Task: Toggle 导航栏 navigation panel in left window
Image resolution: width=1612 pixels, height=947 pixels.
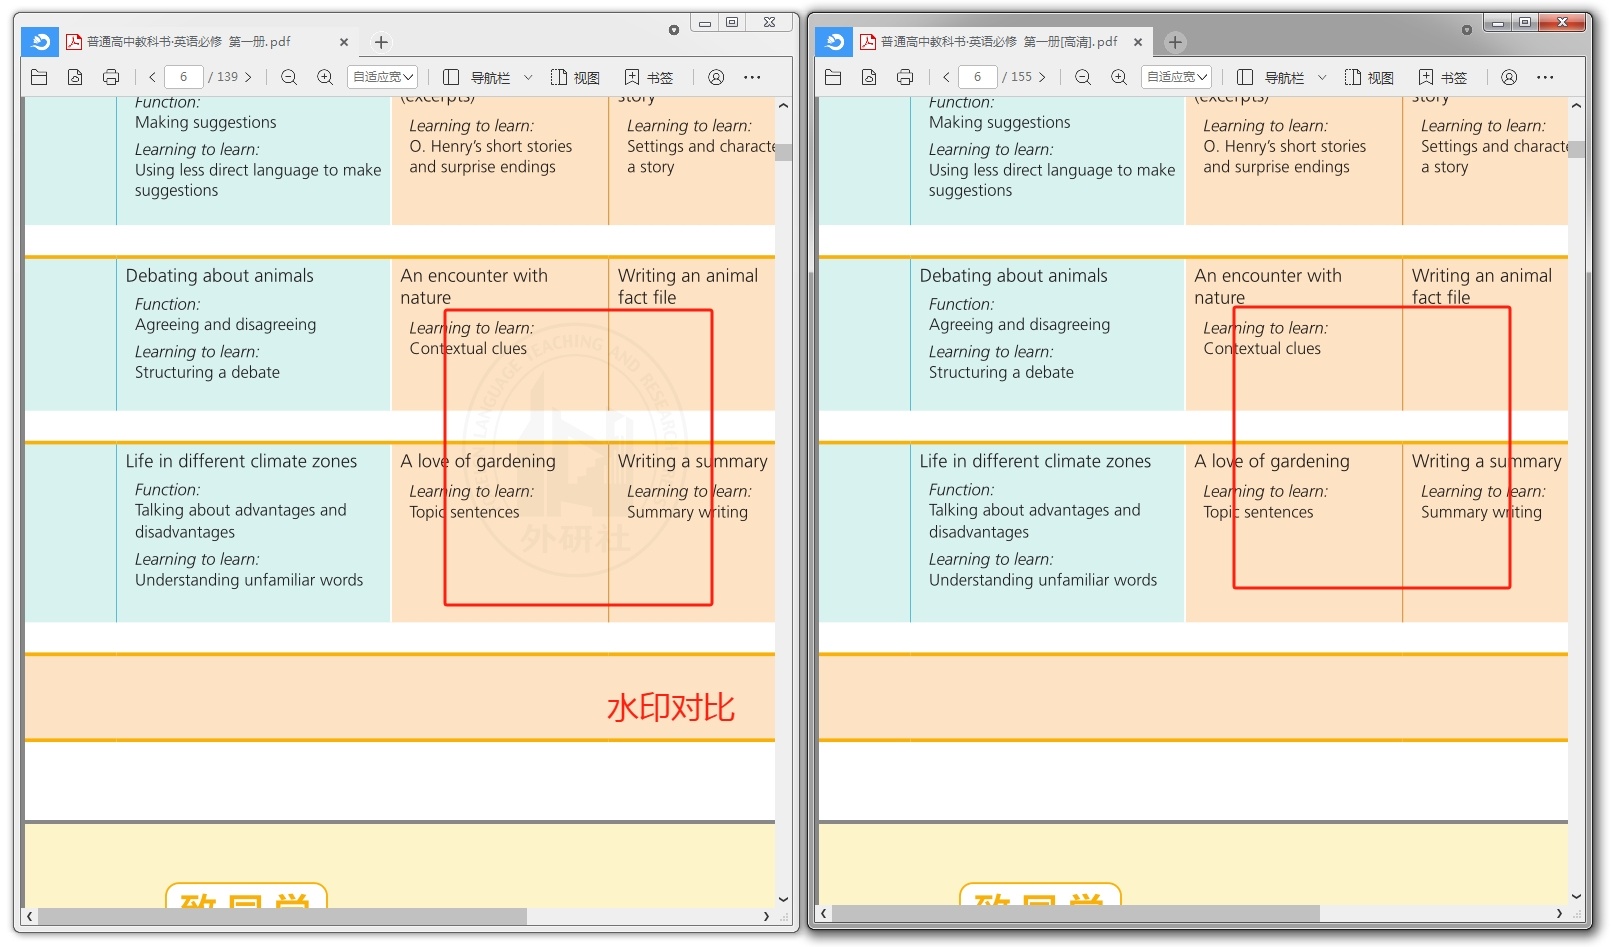Action: tap(477, 77)
